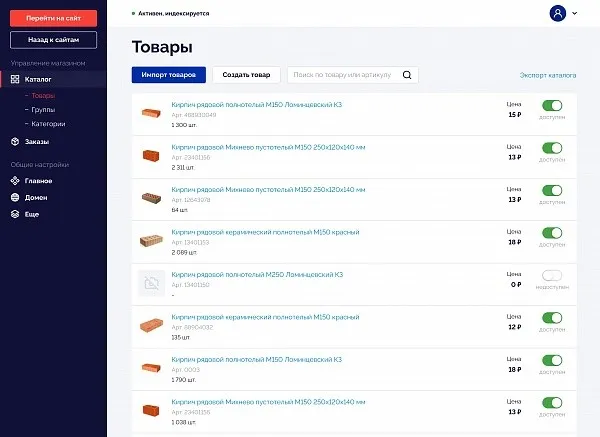Click the article text Арт. 0003
The width and height of the screenshot is (600, 437).
pos(186,370)
